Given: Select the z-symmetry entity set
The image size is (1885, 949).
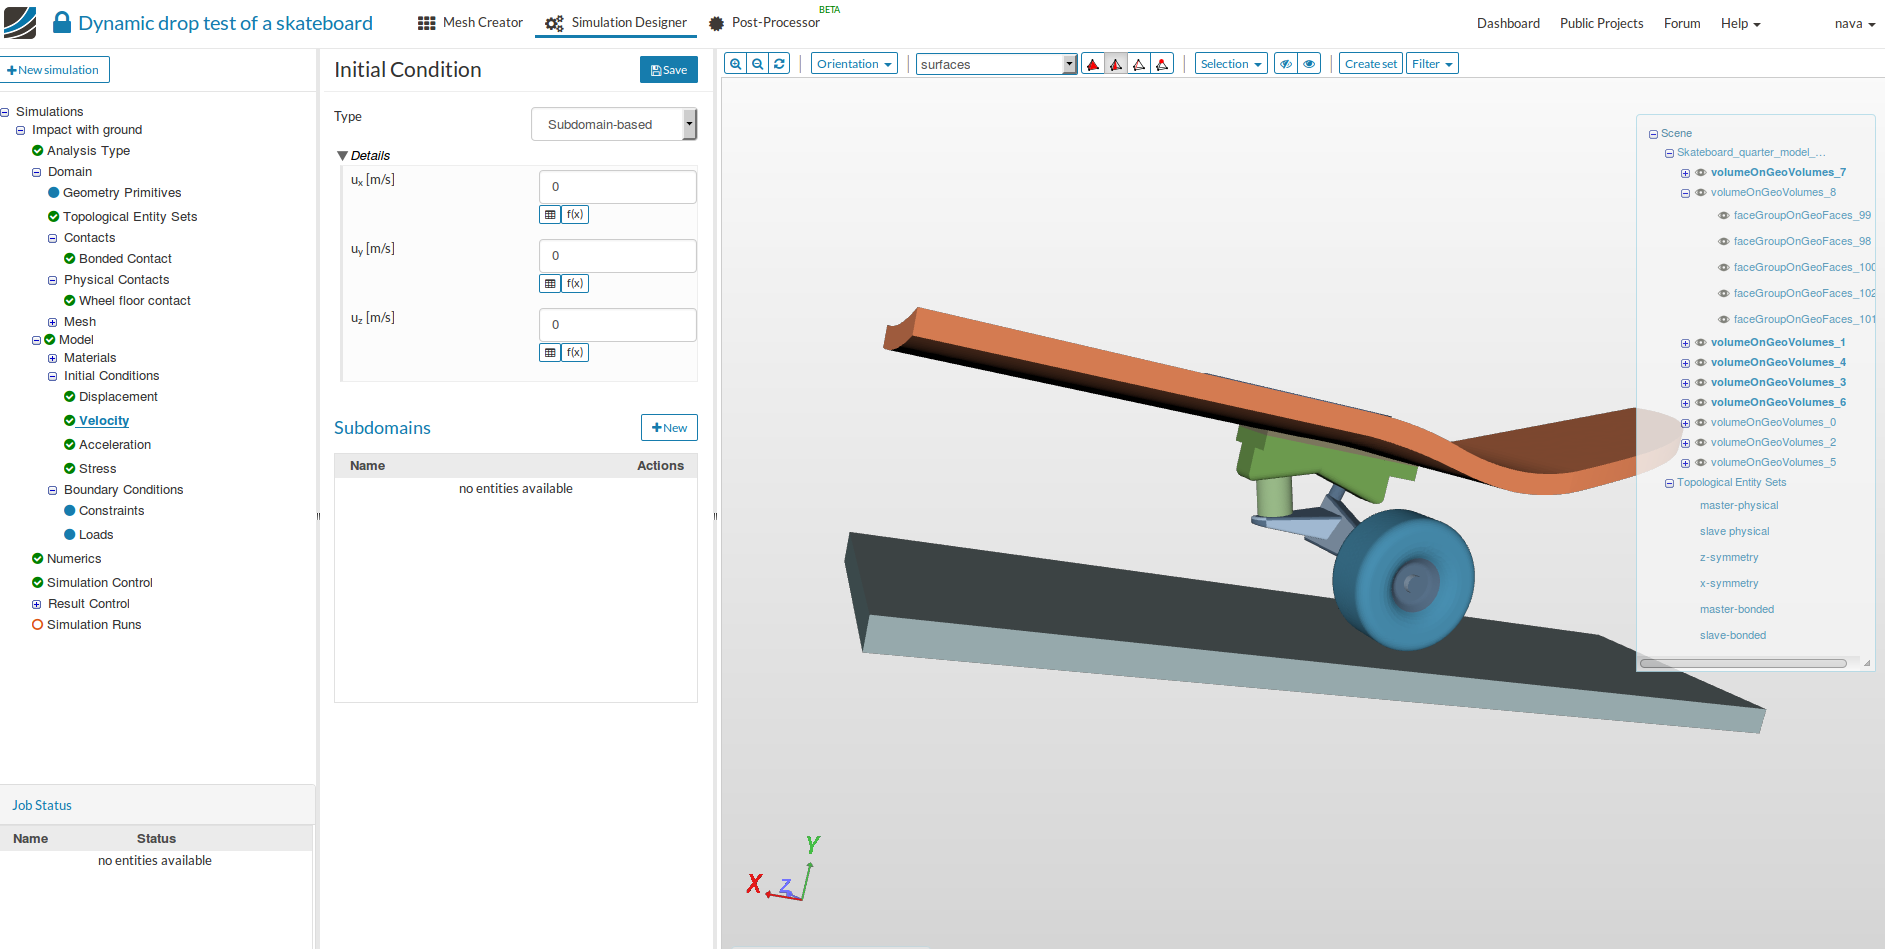Looking at the screenshot, I should pos(1729,558).
